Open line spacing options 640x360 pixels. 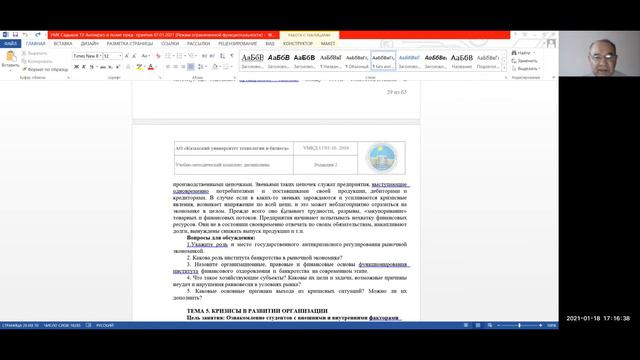pos(201,67)
